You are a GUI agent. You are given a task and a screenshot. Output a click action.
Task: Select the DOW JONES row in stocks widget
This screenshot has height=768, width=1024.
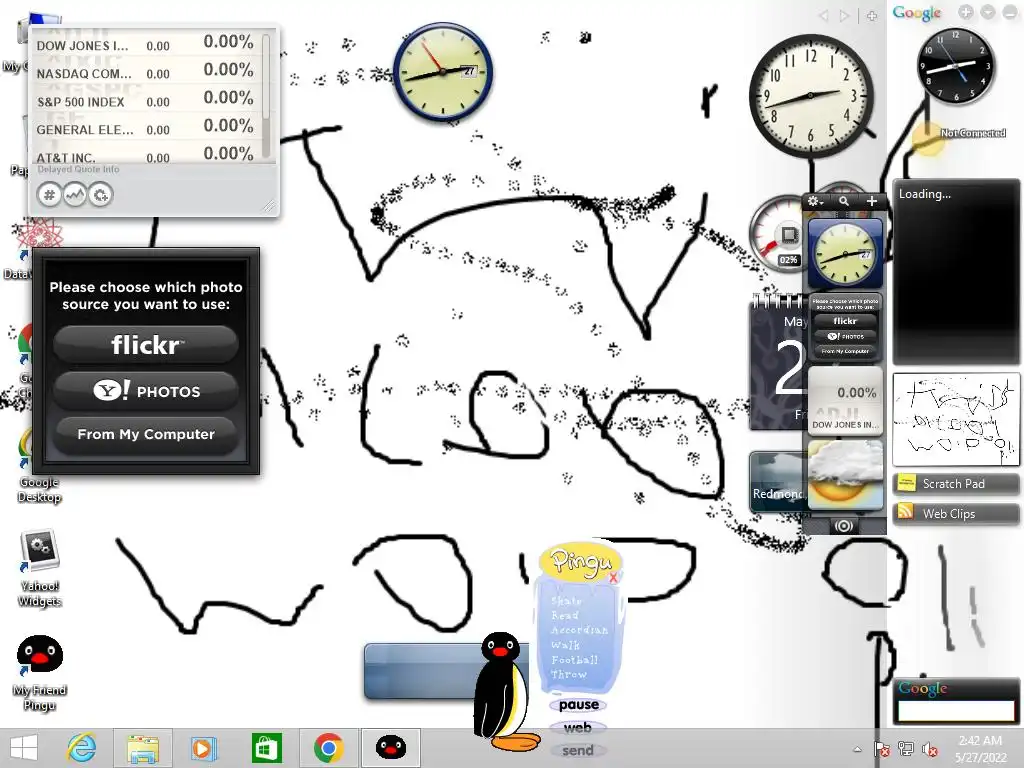(x=145, y=44)
